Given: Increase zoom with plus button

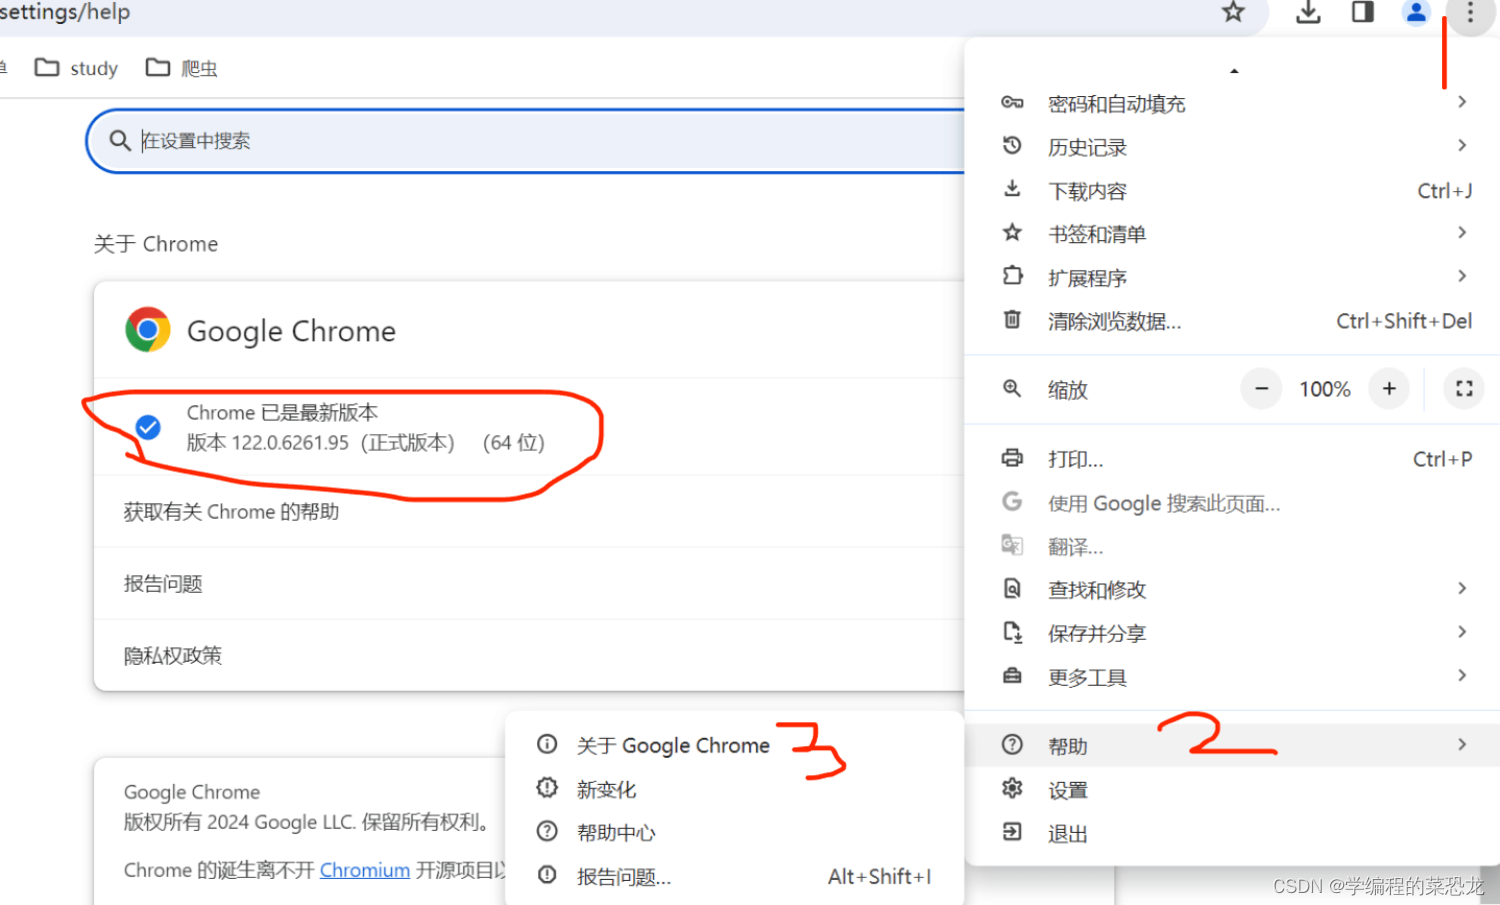Looking at the screenshot, I should point(1389,389).
